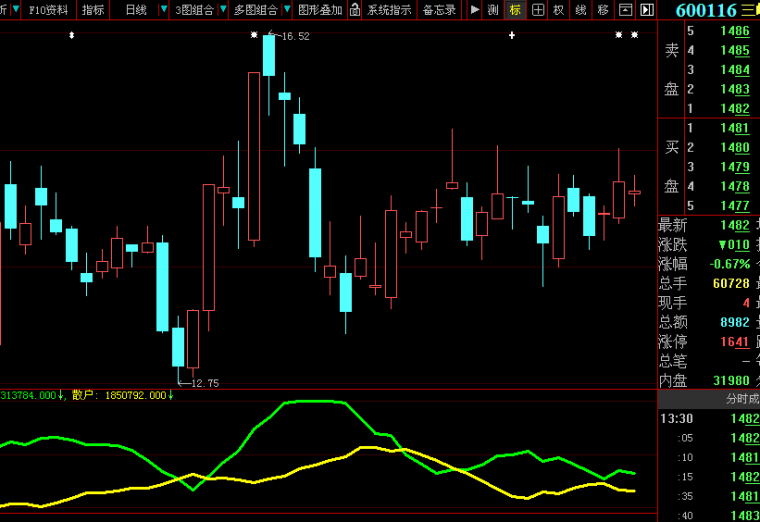Click the lock icon beside 图形叠加
The image size is (760, 522).
[355, 10]
